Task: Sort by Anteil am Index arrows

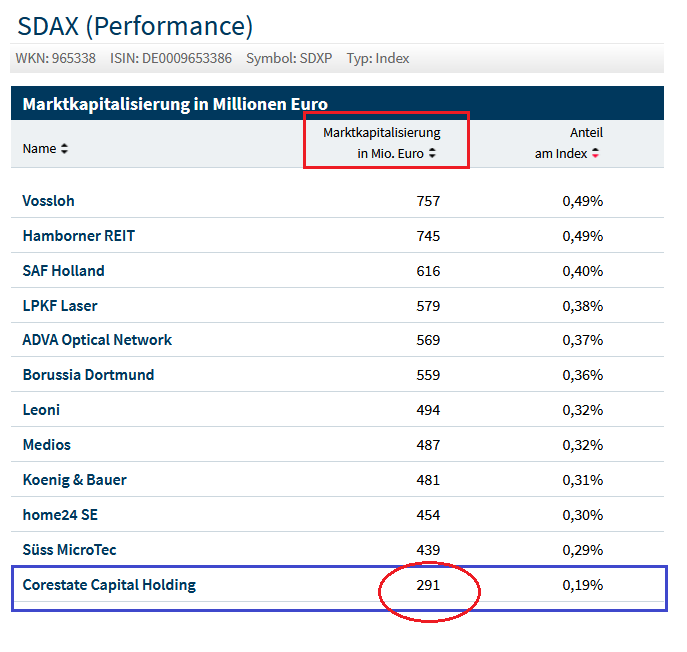Action: 596,154
